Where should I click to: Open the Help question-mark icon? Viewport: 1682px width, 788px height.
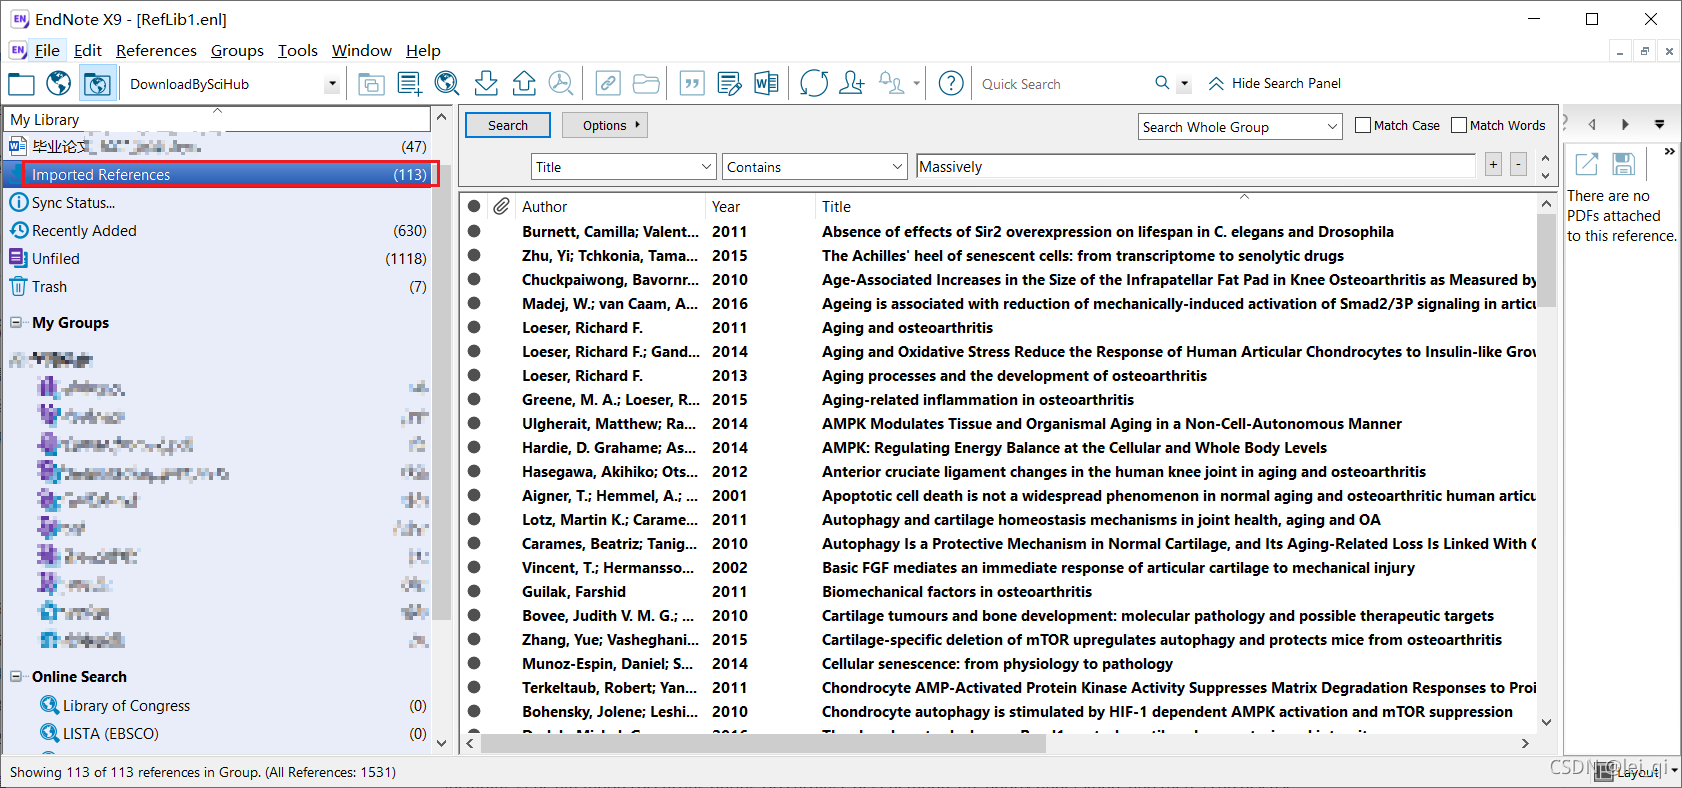(x=951, y=84)
